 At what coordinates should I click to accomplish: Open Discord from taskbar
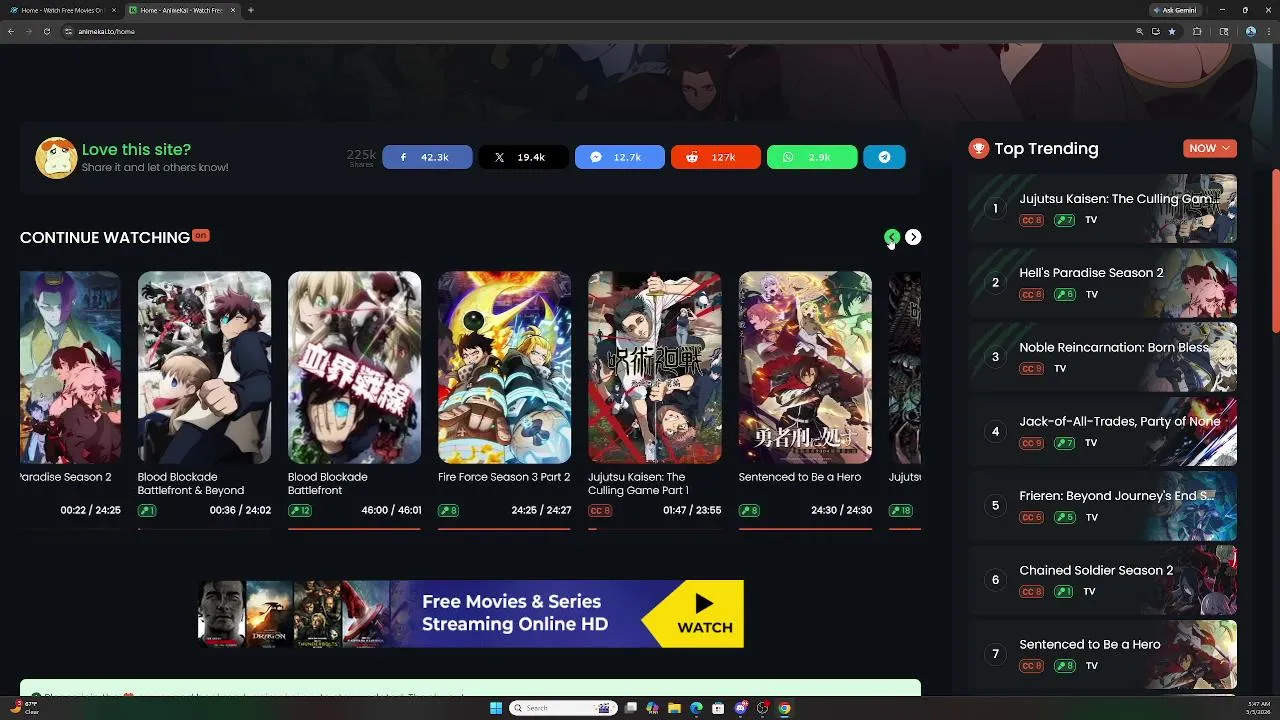pyautogui.click(x=741, y=708)
